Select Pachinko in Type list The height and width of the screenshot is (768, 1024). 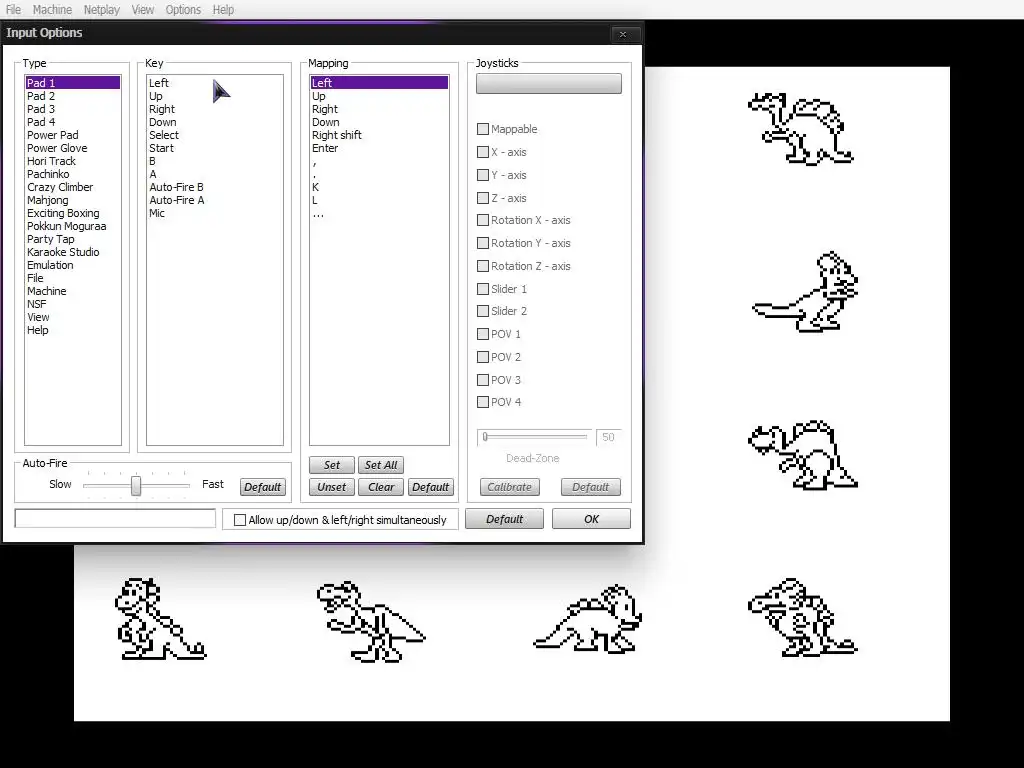(x=72, y=174)
